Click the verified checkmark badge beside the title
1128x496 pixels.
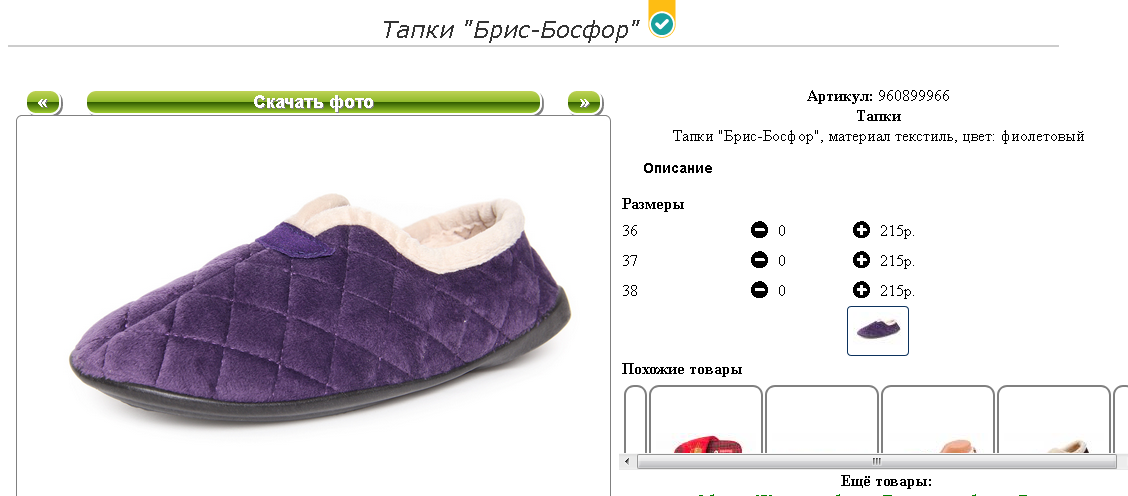click(x=662, y=24)
